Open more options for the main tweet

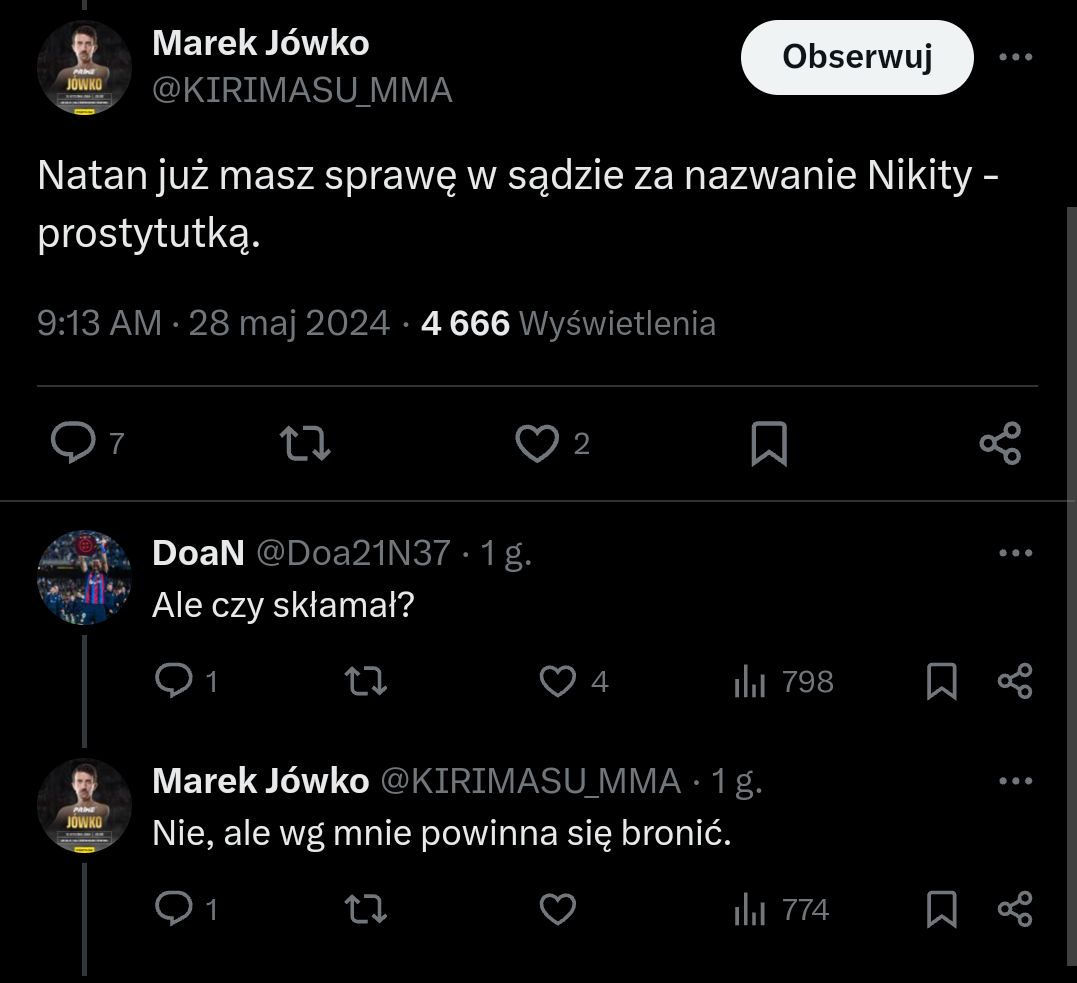click(1016, 58)
